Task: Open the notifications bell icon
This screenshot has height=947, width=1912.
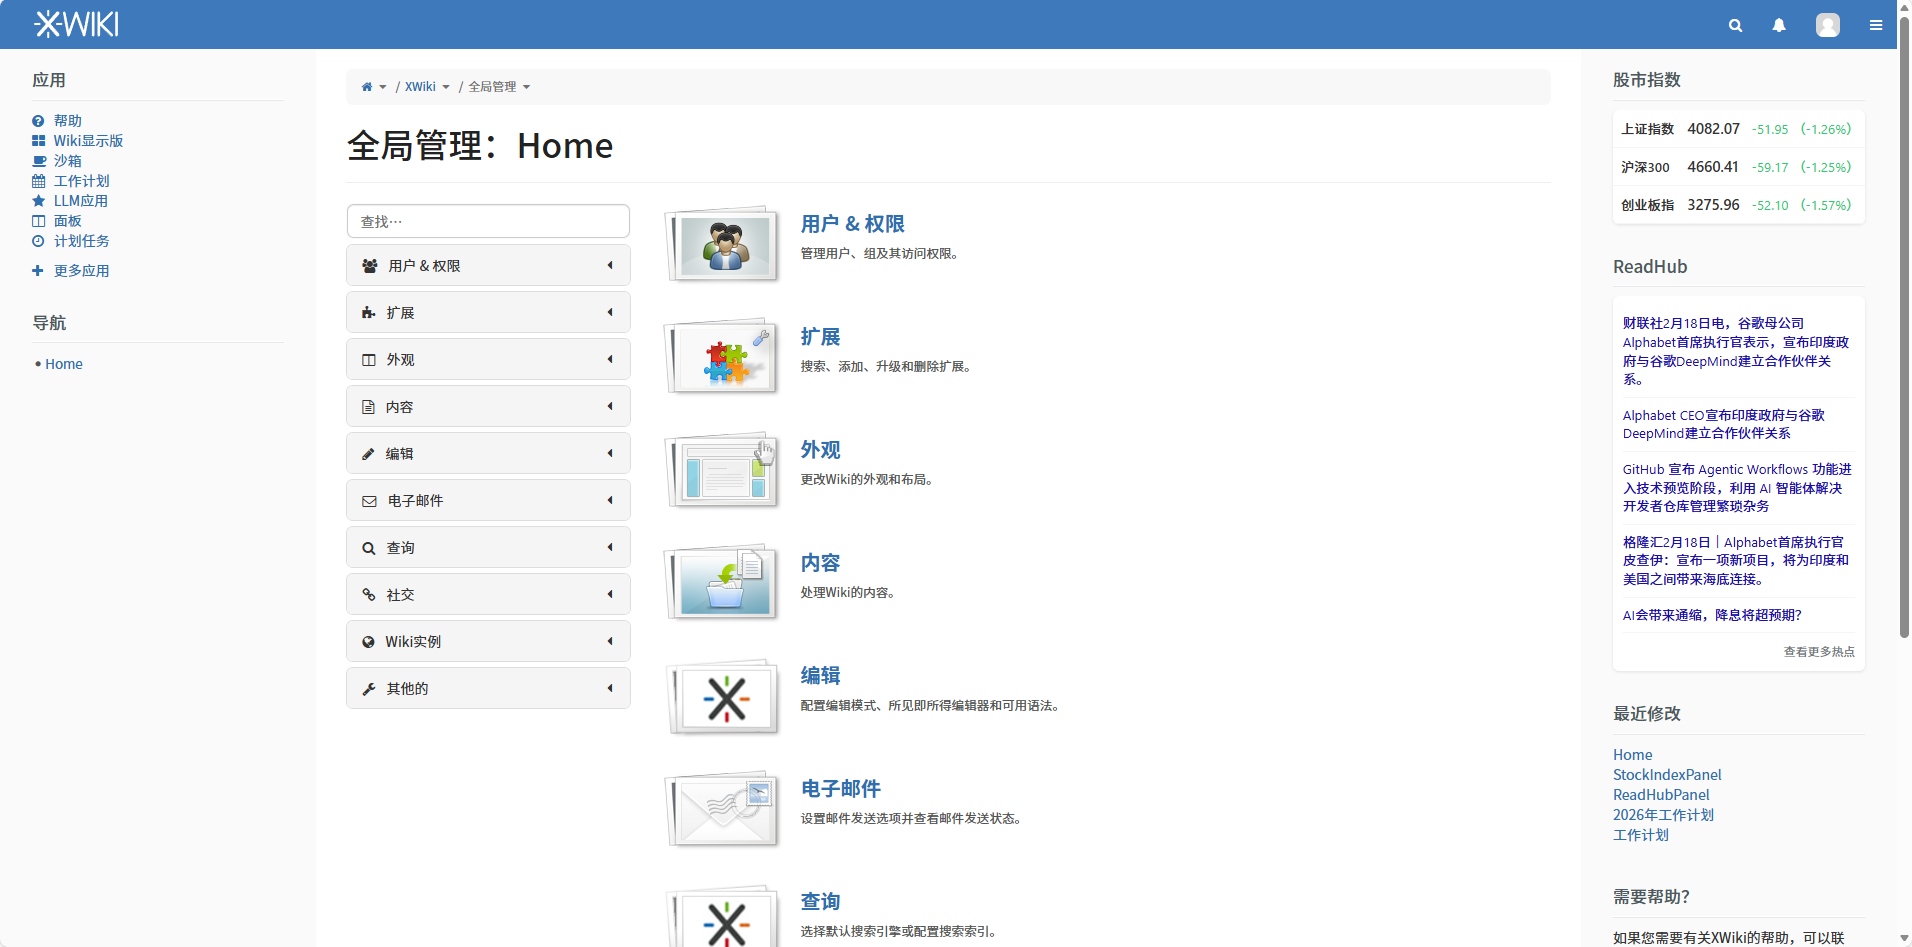Action: (1778, 25)
